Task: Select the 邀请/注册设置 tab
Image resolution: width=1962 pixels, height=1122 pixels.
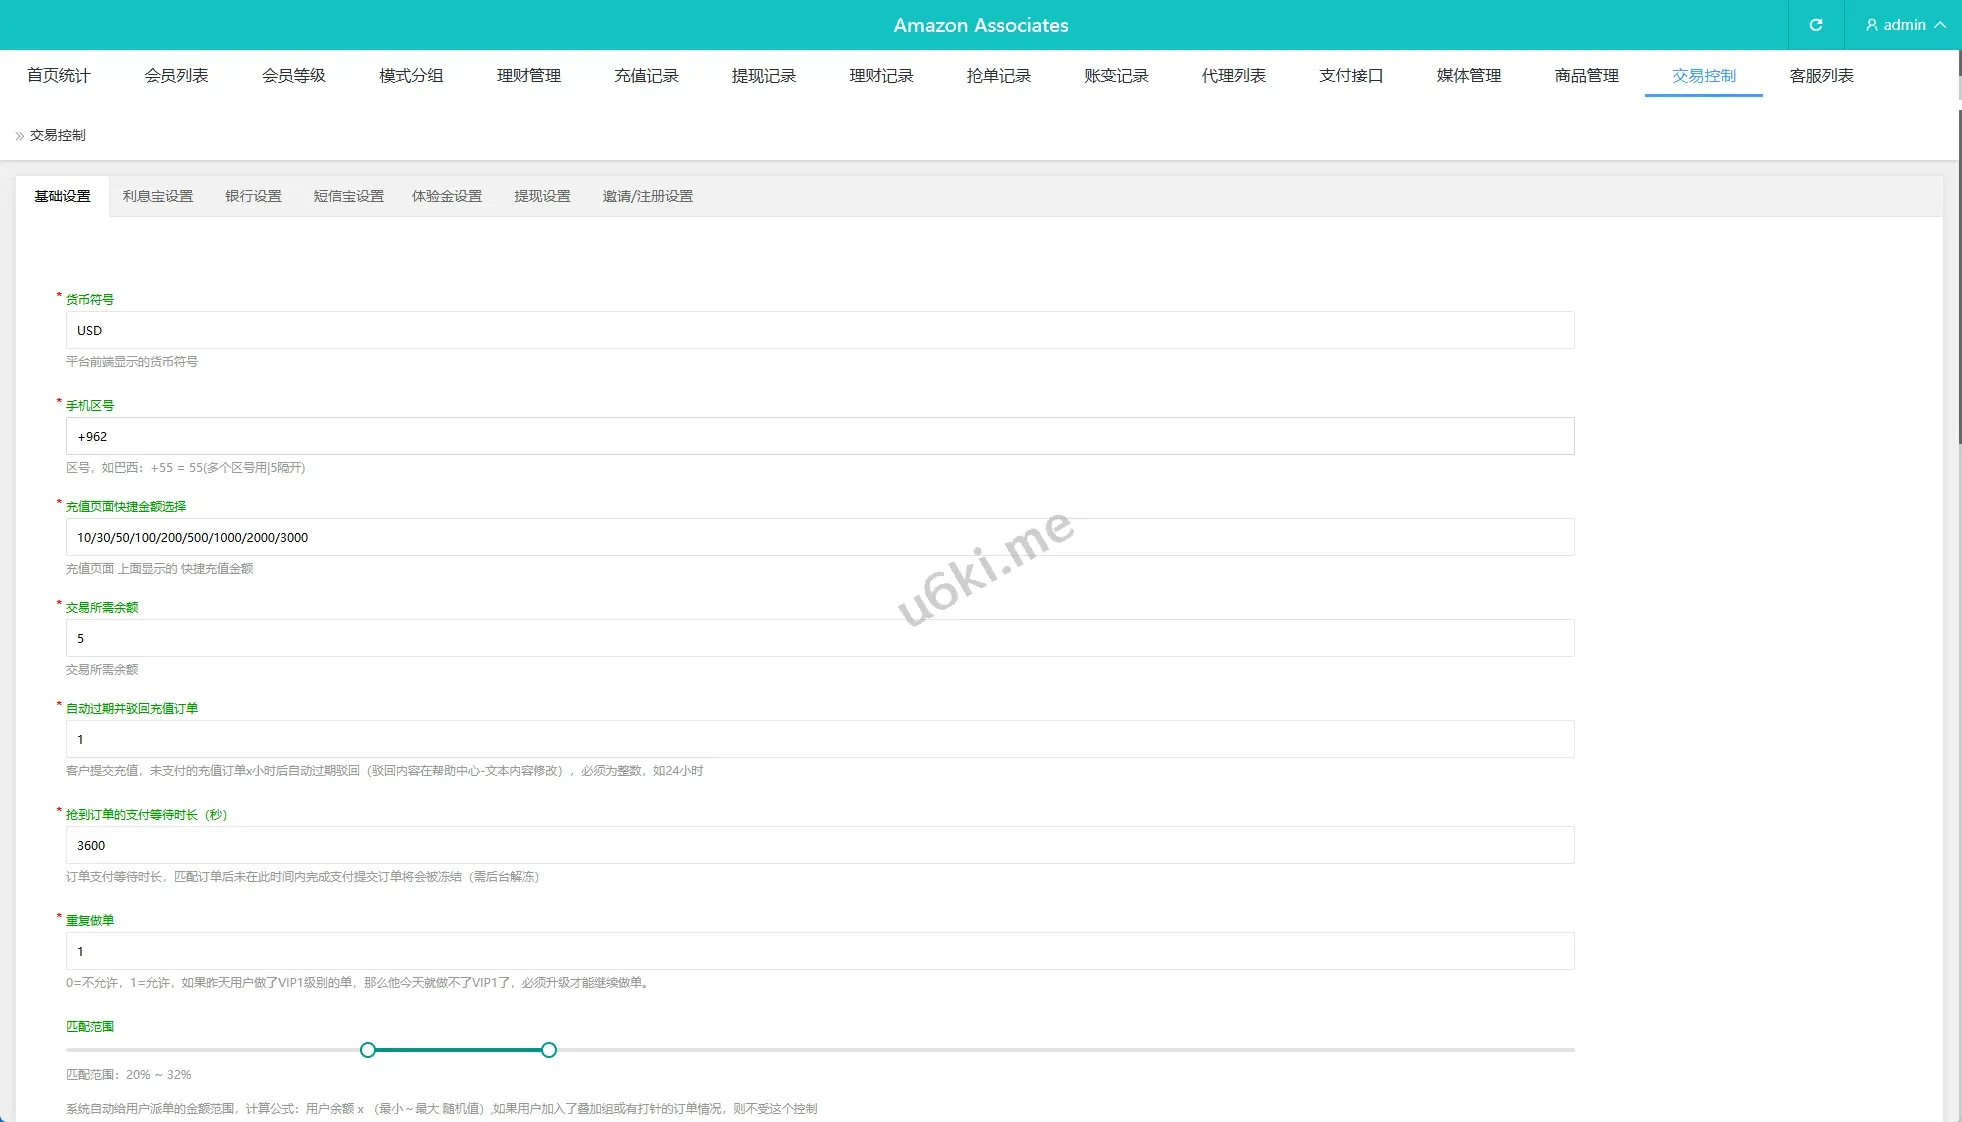Action: 647,197
